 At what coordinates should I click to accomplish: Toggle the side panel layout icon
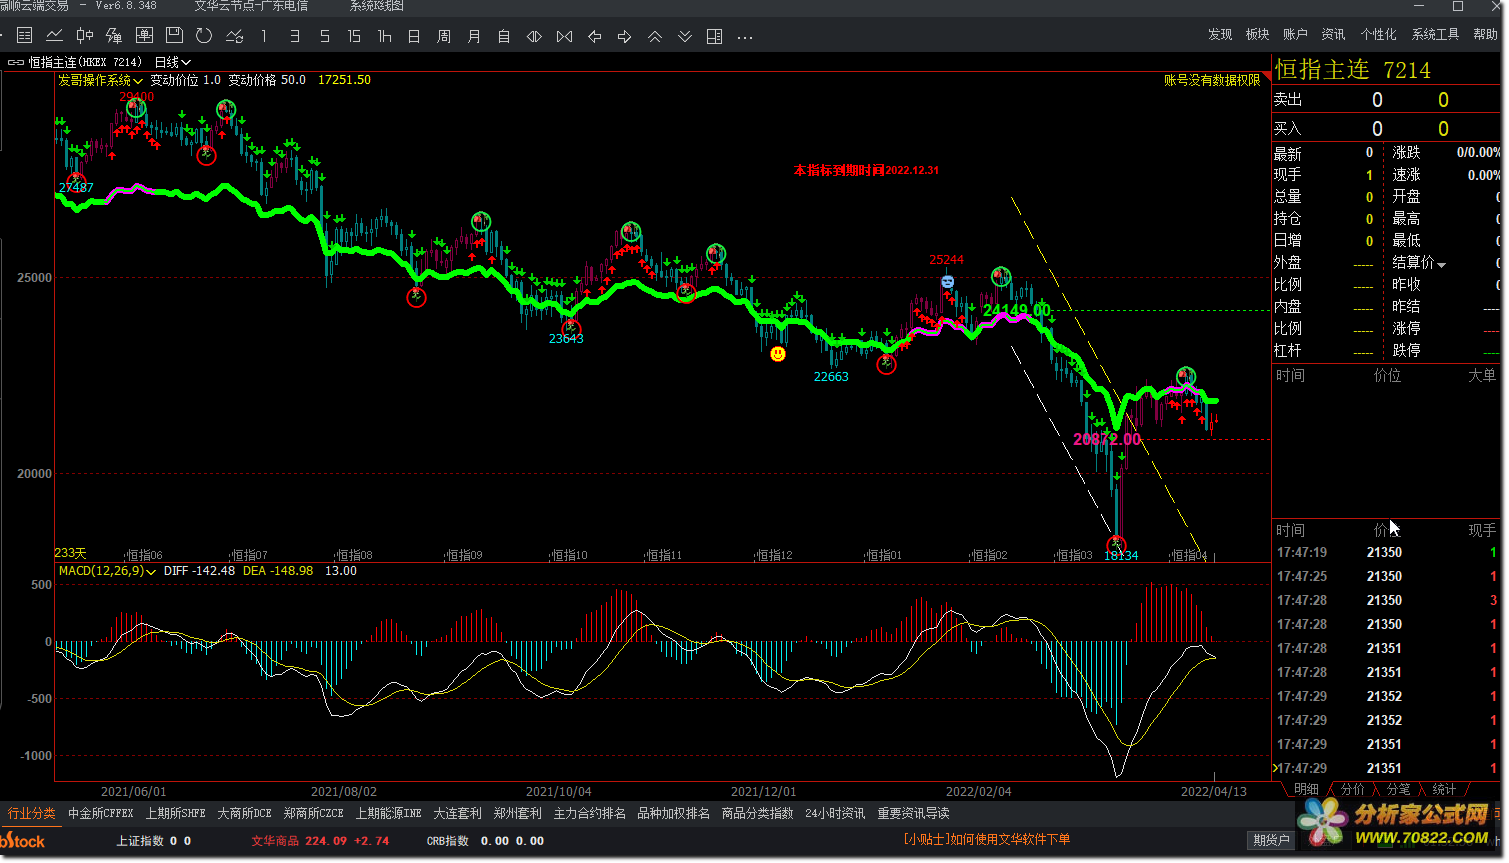click(x=715, y=36)
